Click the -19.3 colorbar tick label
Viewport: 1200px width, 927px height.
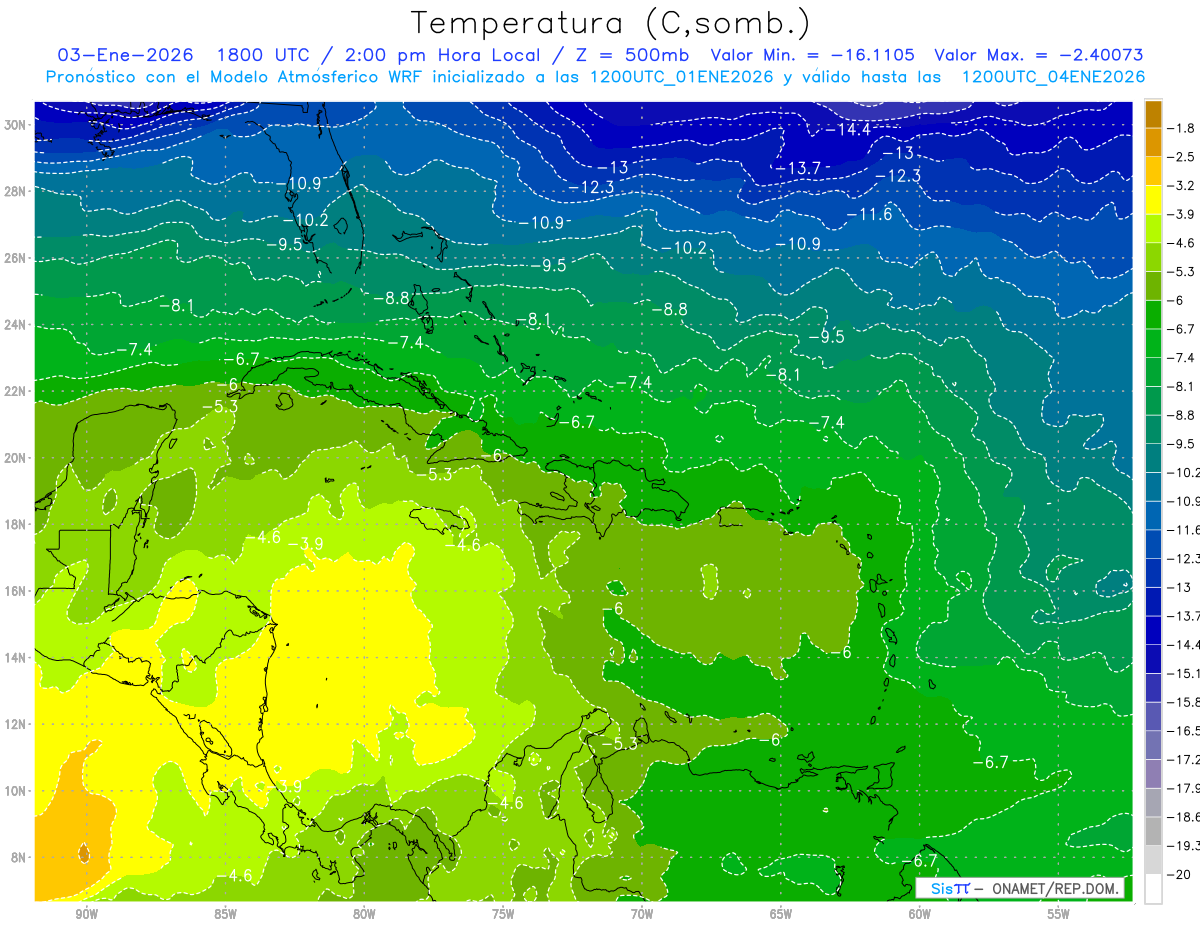click(x=1184, y=846)
